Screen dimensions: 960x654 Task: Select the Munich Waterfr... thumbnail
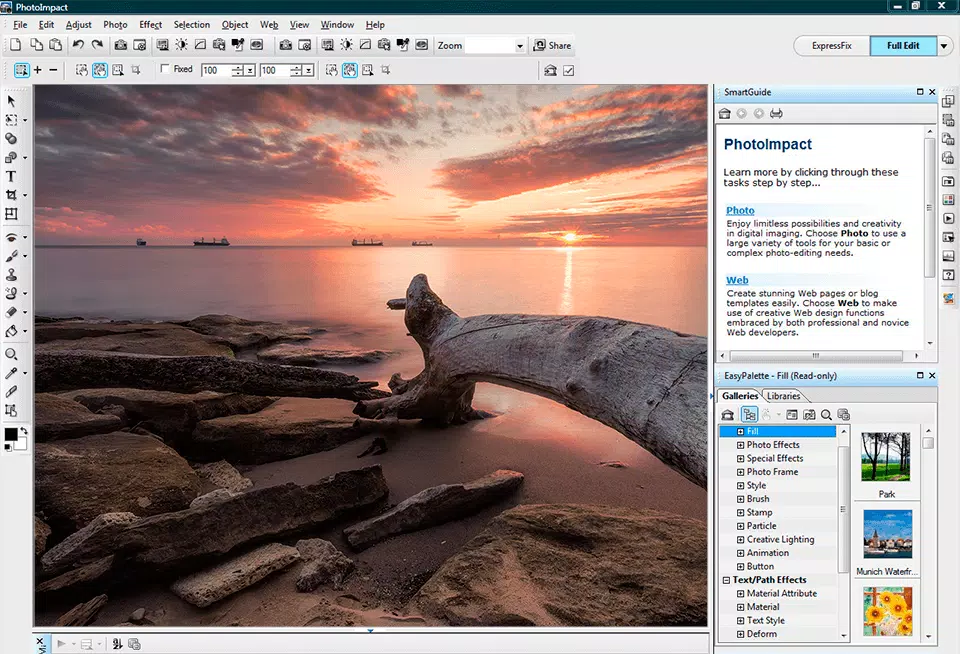(x=887, y=534)
